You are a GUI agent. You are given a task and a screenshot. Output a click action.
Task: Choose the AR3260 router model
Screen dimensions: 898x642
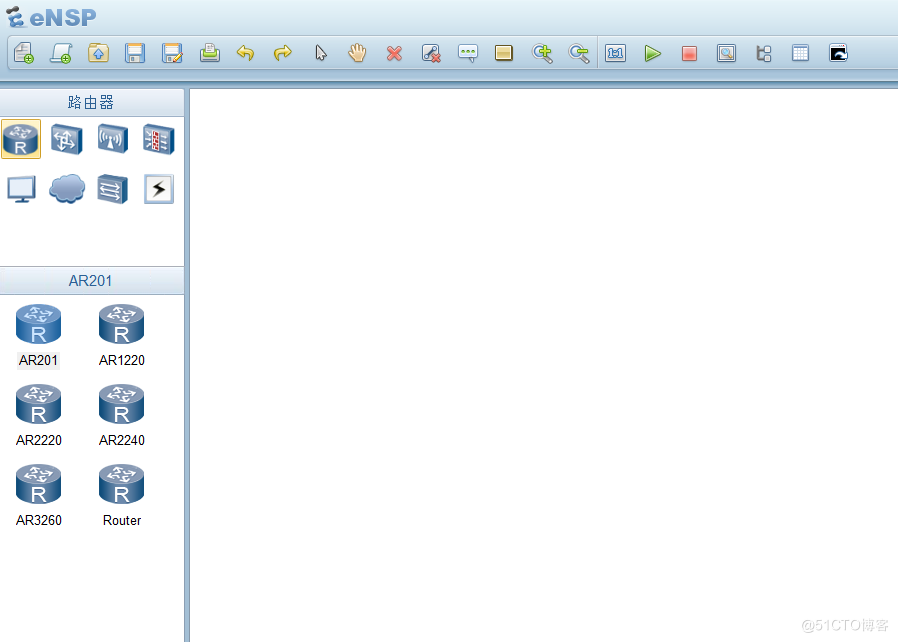38,497
